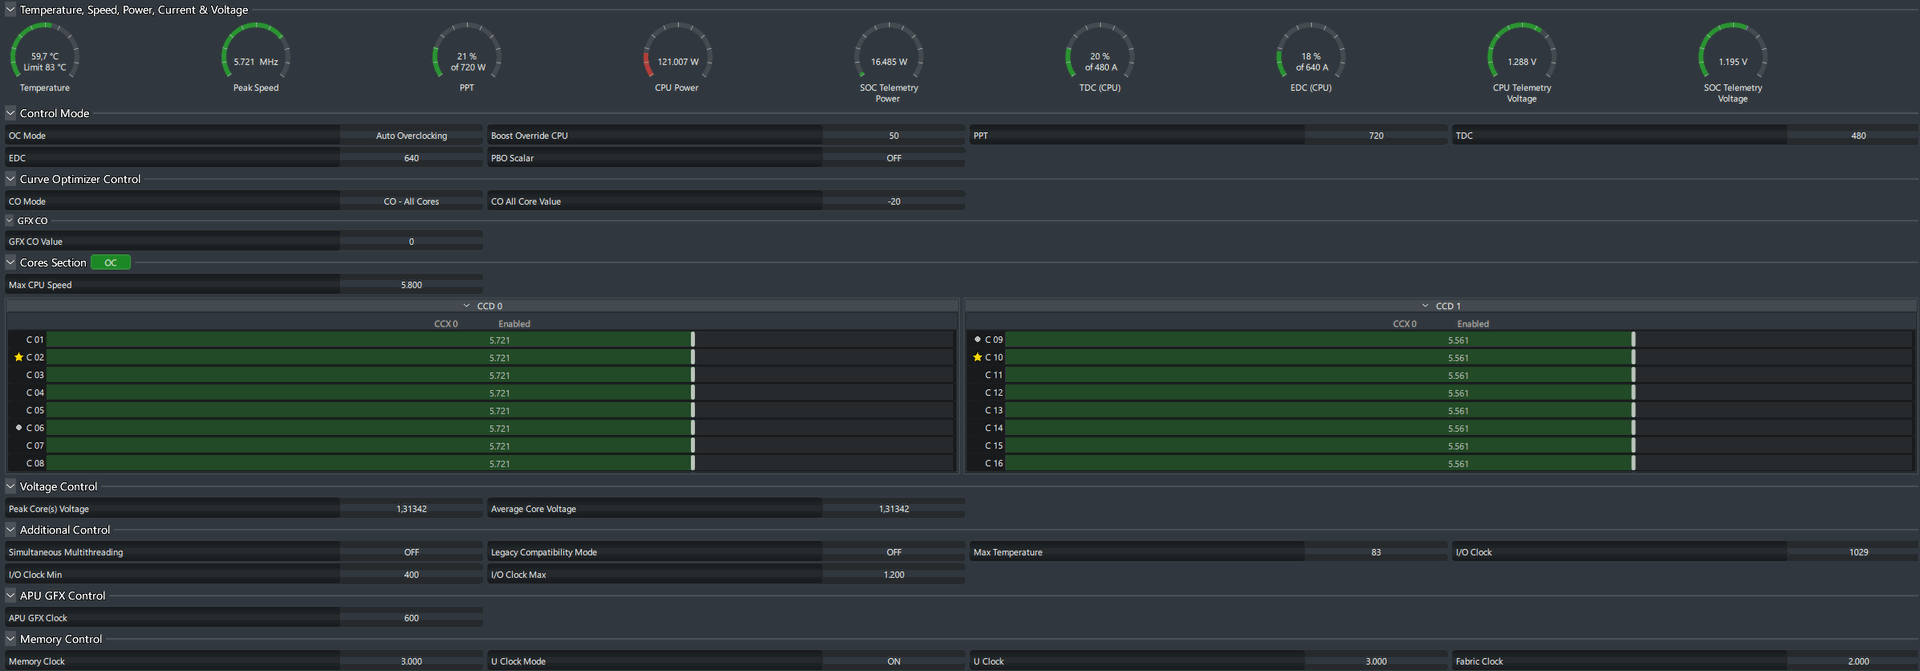Select the OC Mode value Auto Overclocking
Viewport: 1920px width, 671px height.
coord(411,136)
